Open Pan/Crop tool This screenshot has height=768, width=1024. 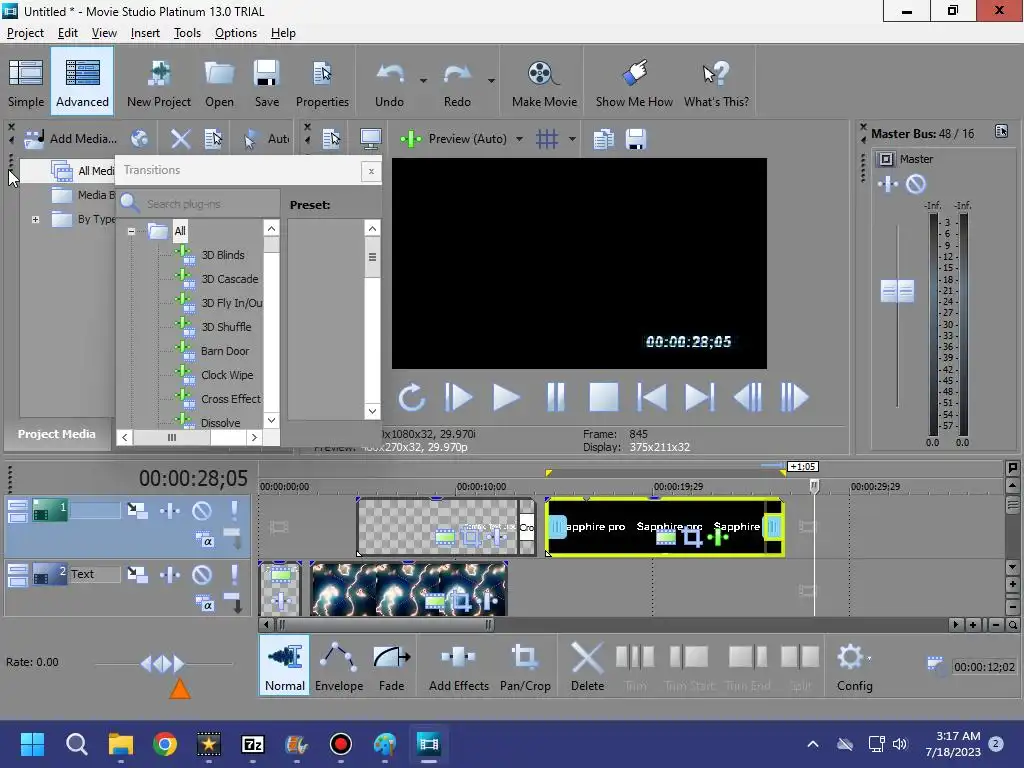pos(525,666)
